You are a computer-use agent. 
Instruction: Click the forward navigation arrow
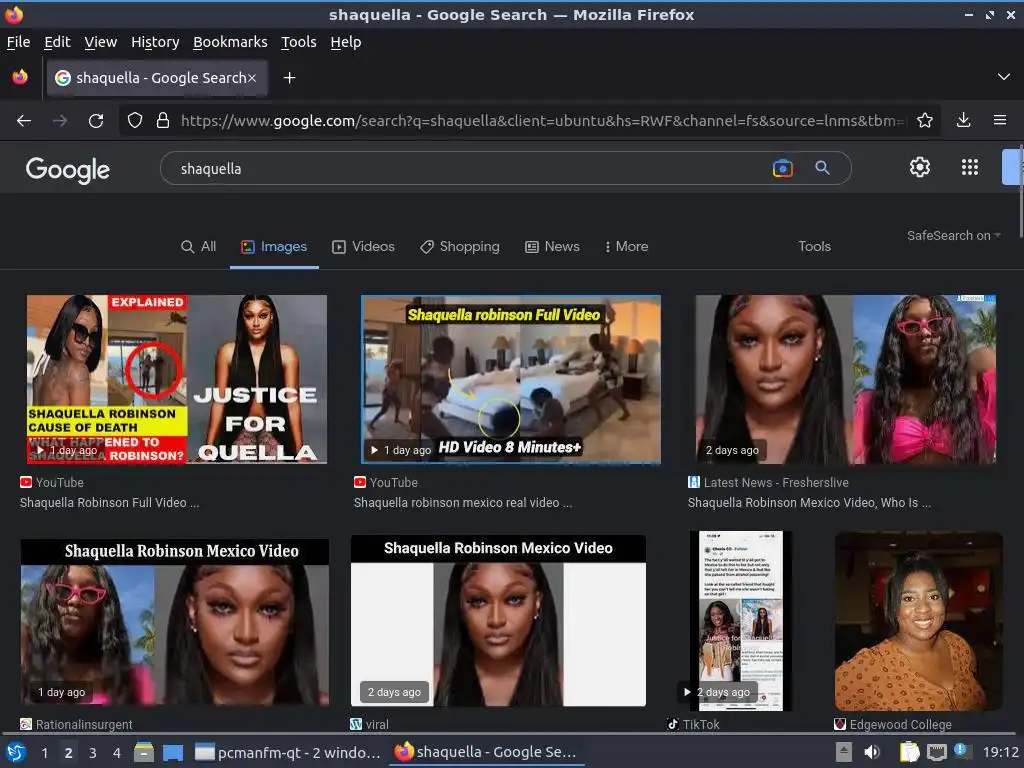[x=60, y=121]
